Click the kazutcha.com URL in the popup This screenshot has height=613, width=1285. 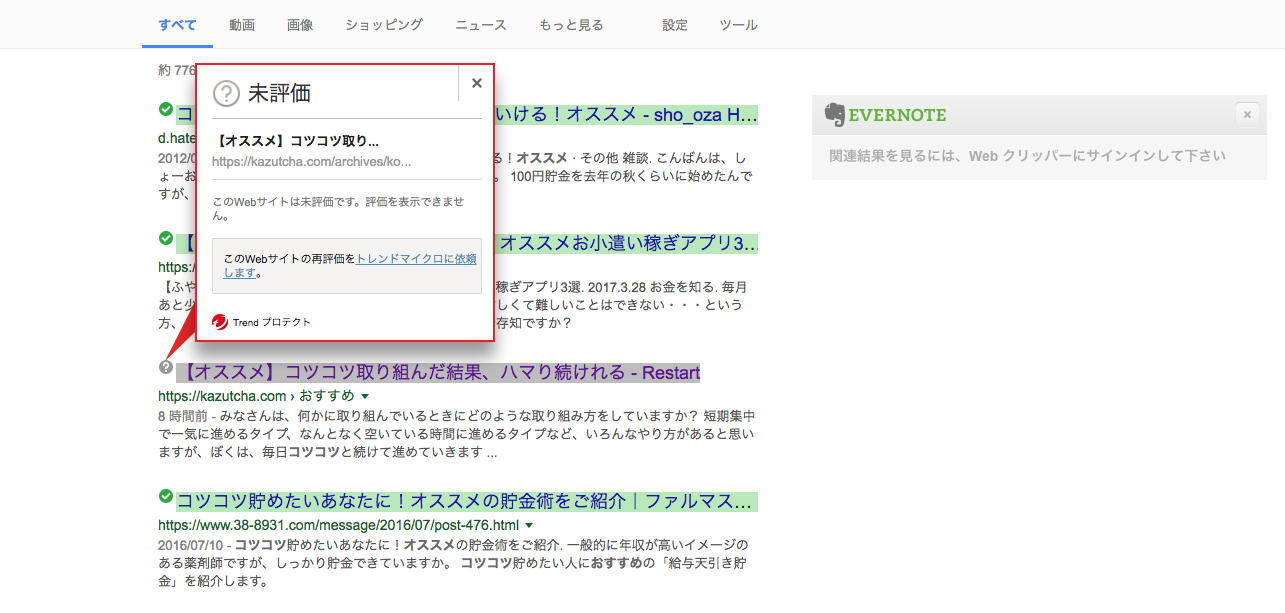pos(312,161)
